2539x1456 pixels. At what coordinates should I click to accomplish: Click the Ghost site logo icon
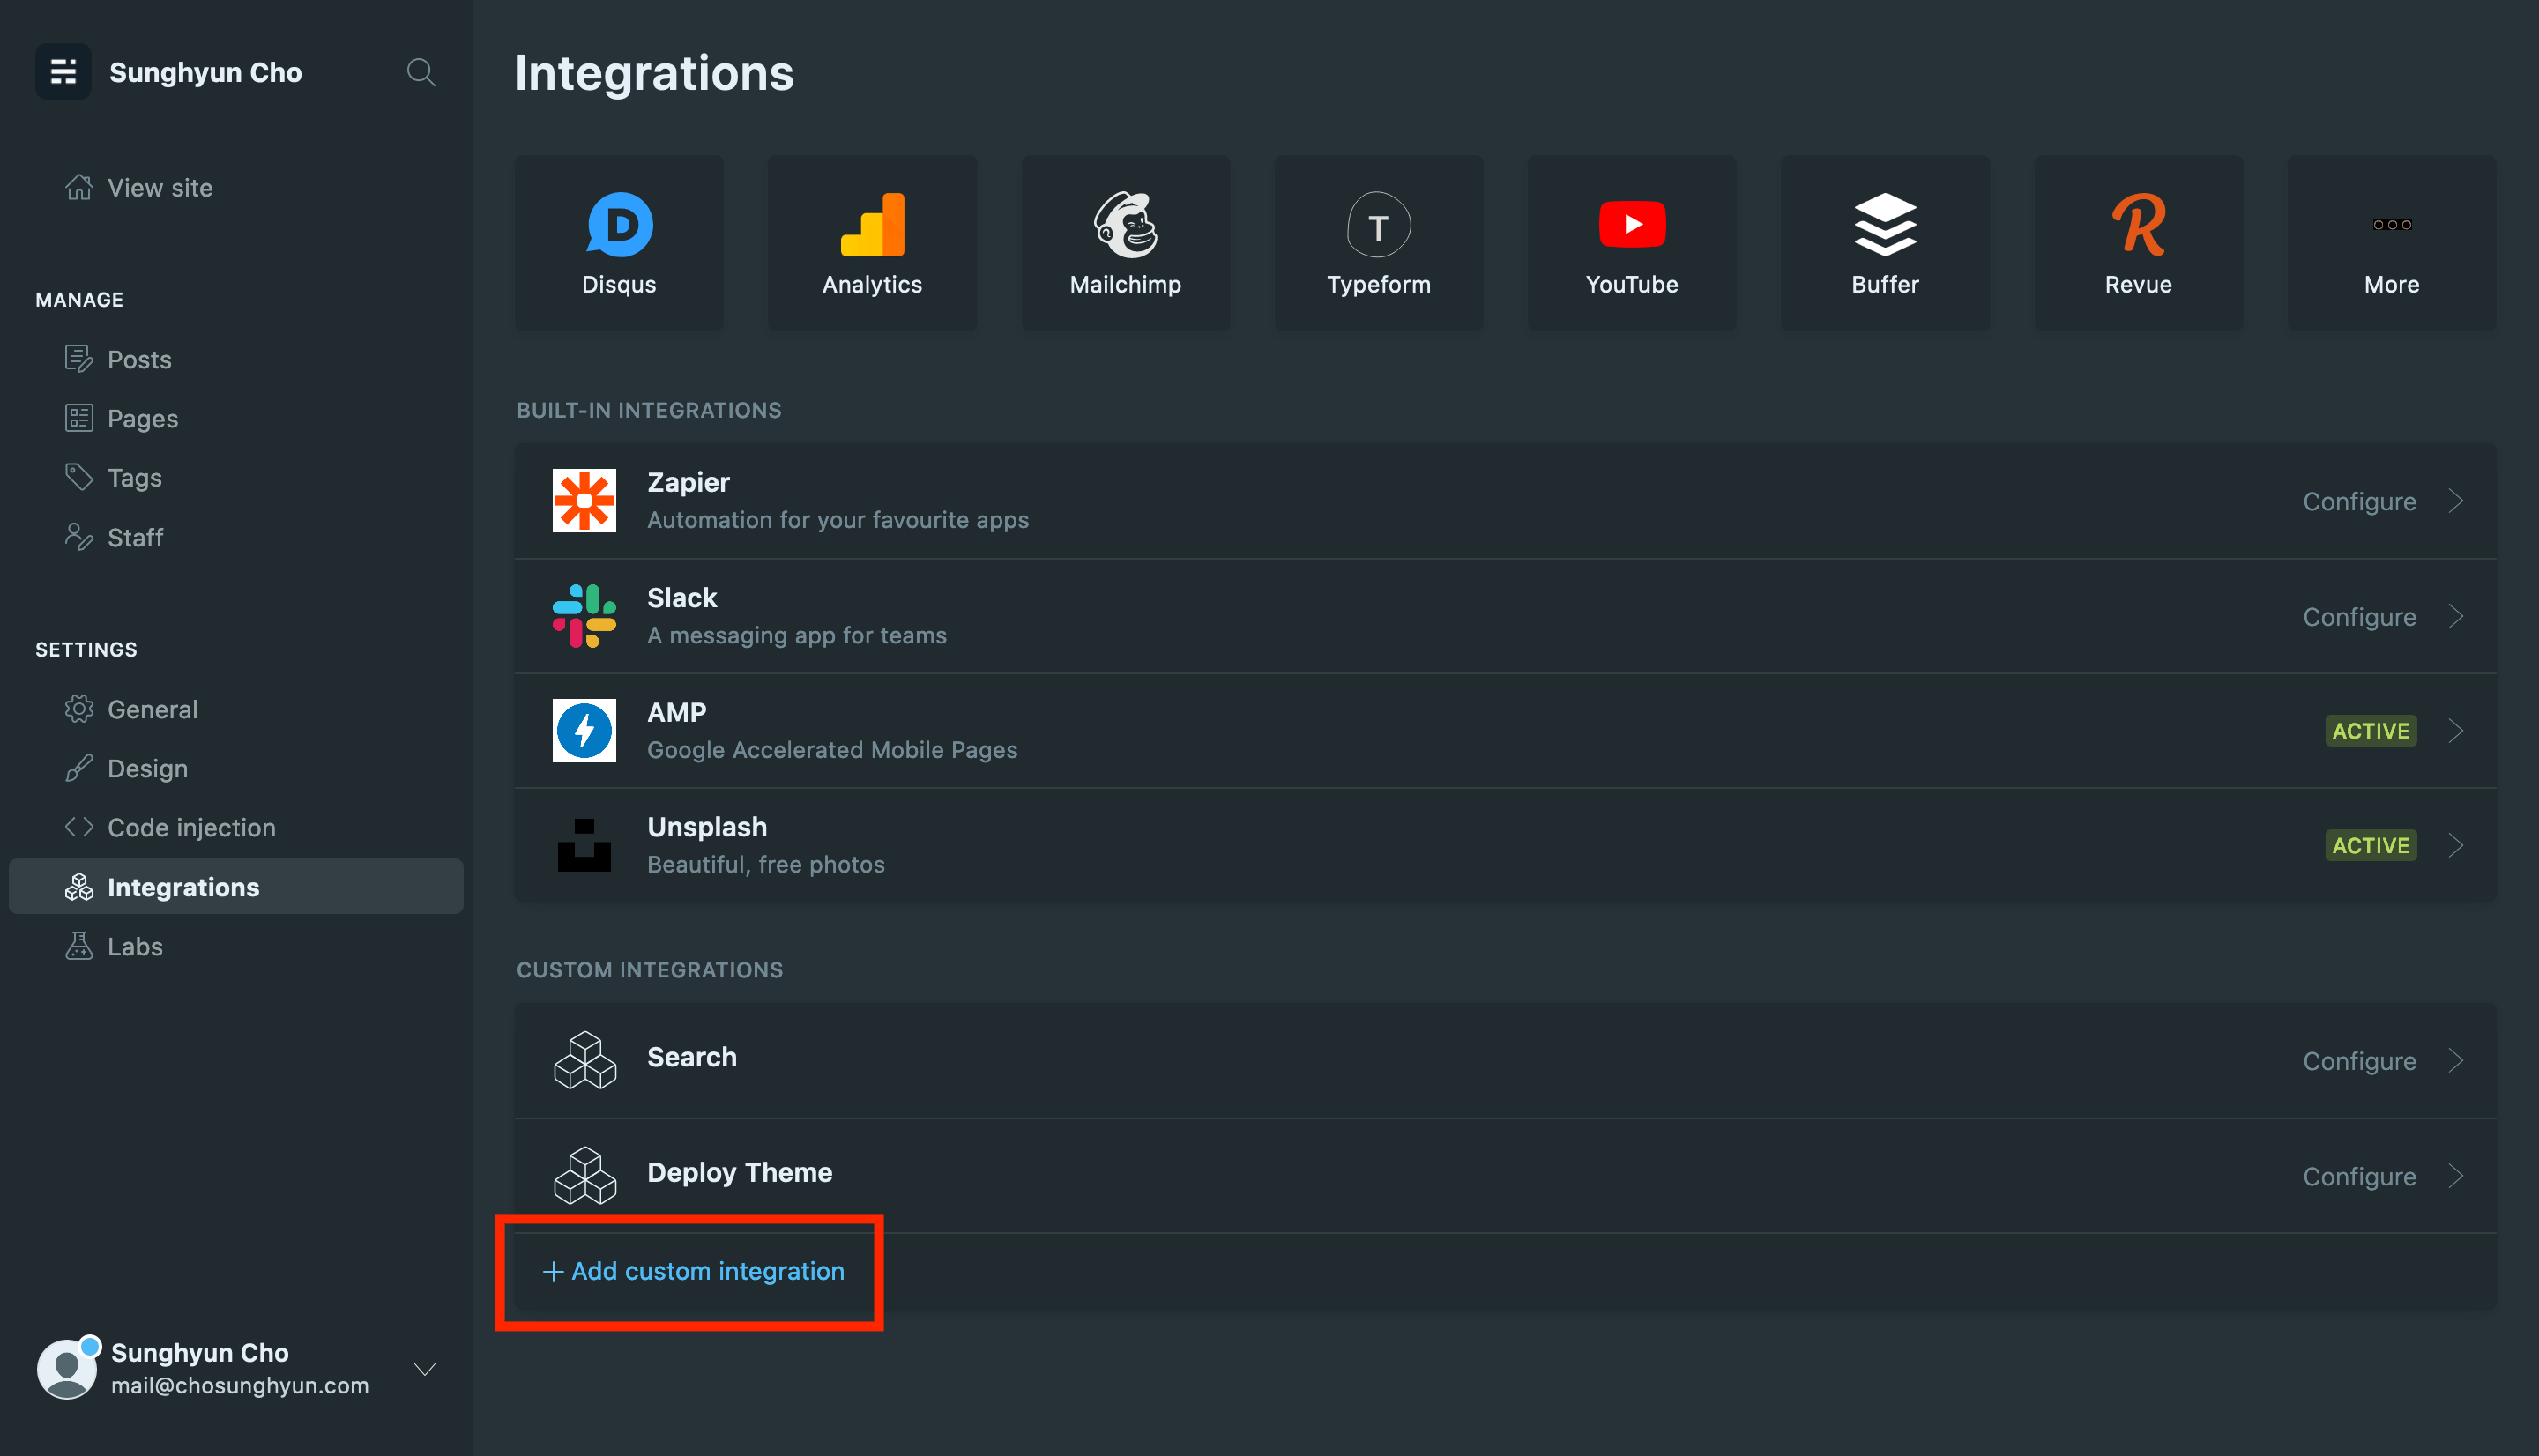pyautogui.click(x=63, y=72)
